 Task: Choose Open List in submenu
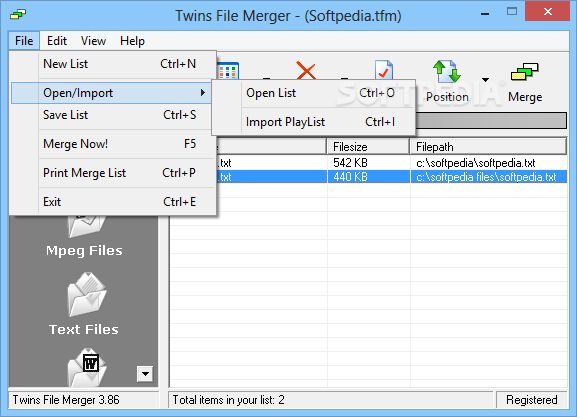coord(314,93)
